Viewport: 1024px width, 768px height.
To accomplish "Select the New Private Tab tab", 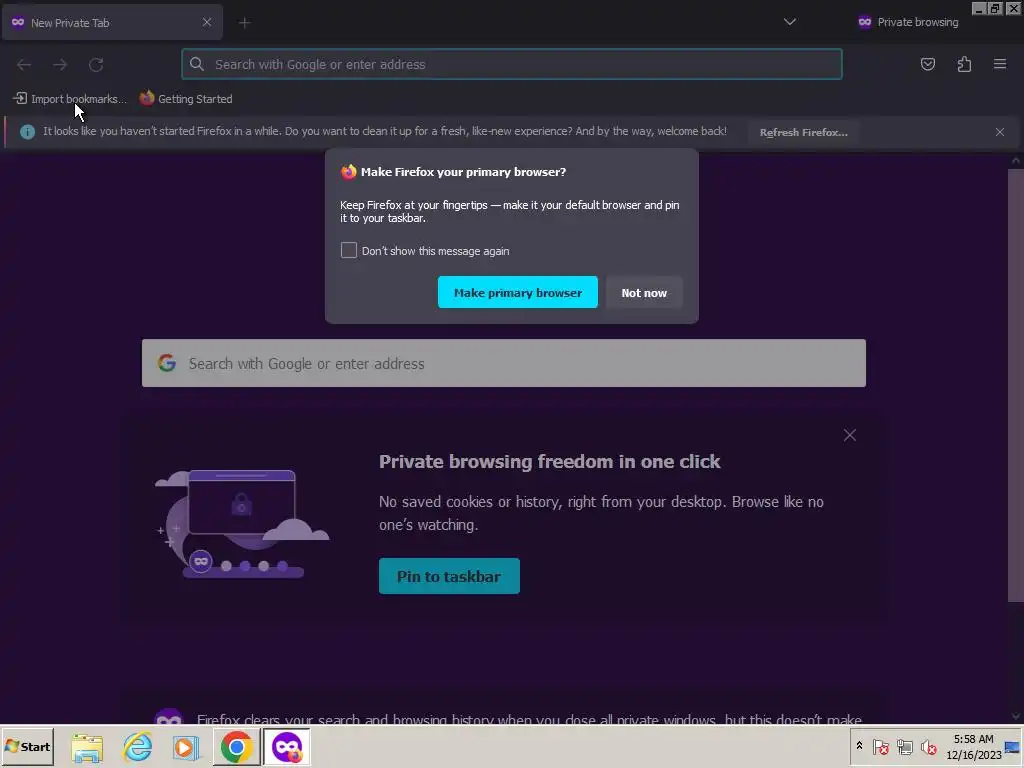I will (112, 23).
